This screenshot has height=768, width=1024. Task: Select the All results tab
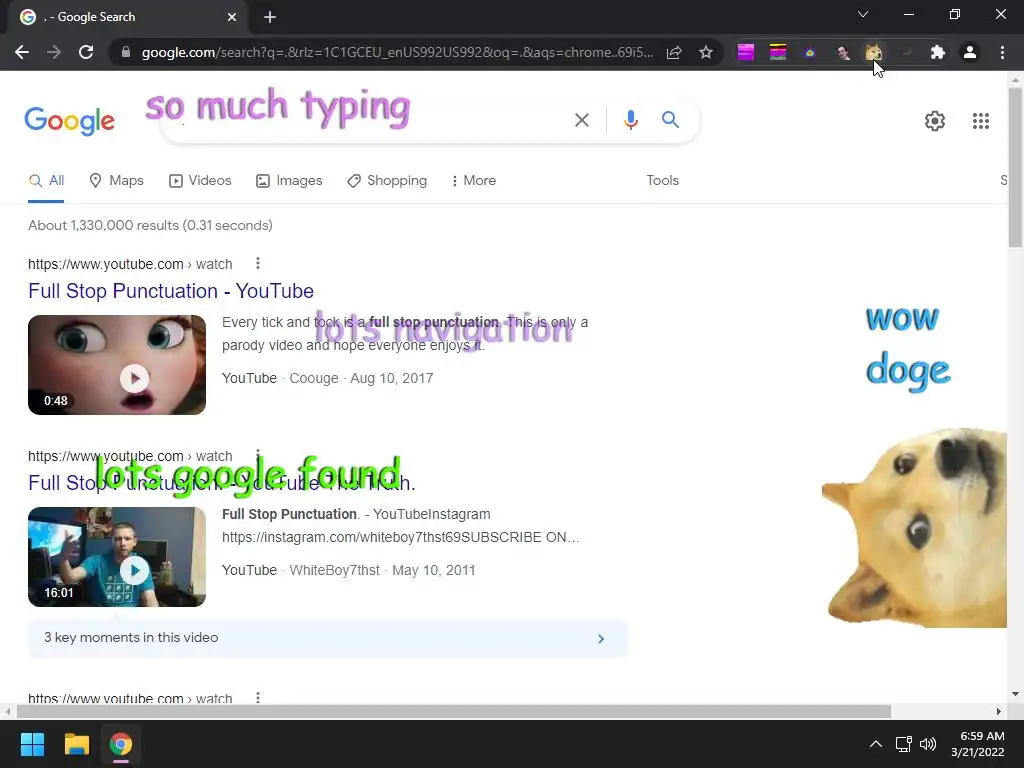tap(46, 181)
